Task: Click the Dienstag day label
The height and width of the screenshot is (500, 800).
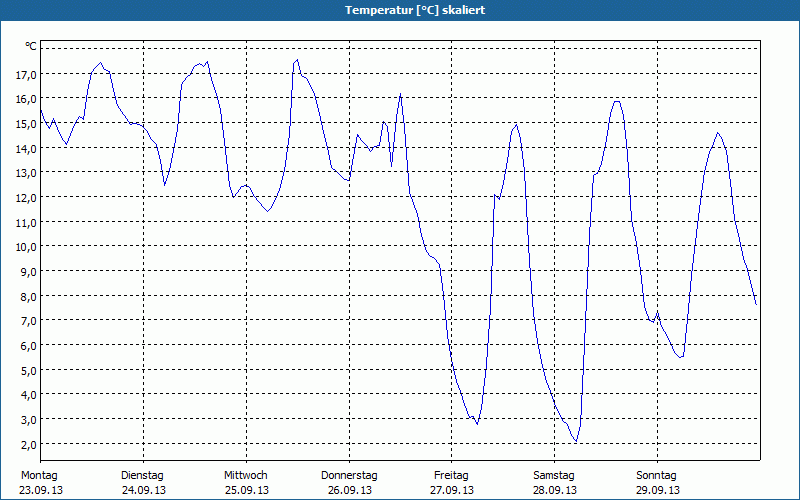Action: click(x=142, y=476)
